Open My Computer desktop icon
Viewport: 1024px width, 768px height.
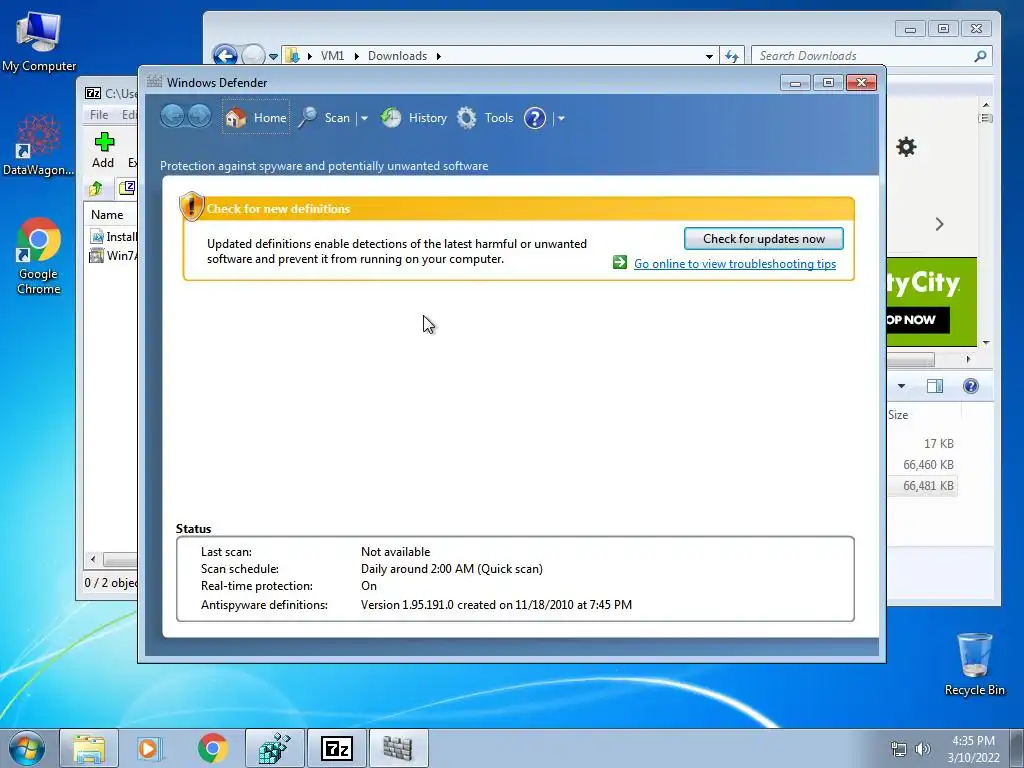[x=39, y=42]
